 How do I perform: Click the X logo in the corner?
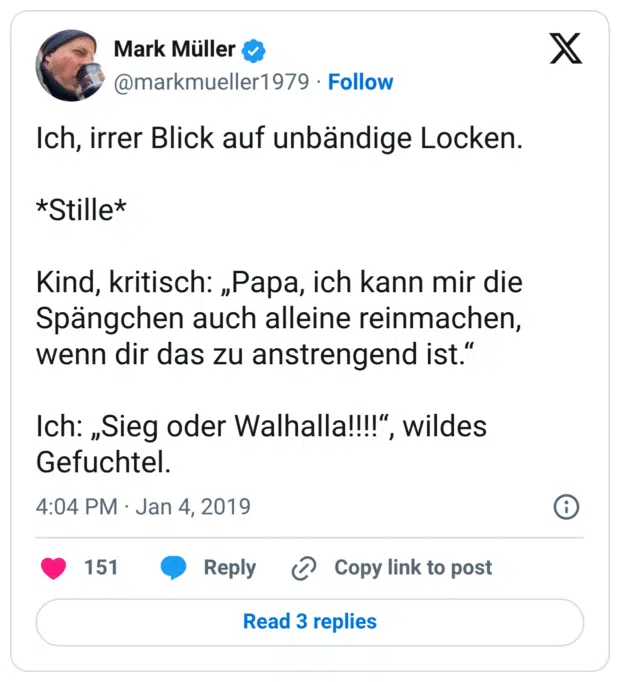(x=566, y=50)
